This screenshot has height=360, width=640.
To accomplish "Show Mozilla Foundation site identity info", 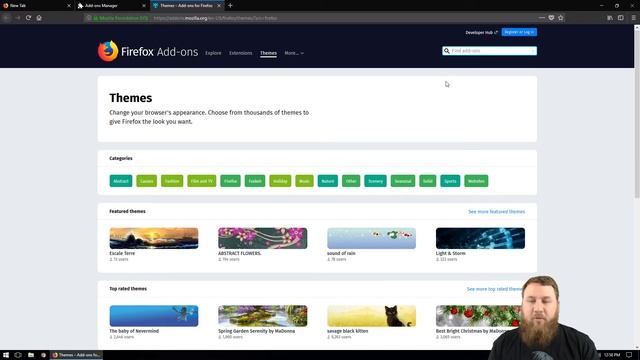I will click(118, 18).
